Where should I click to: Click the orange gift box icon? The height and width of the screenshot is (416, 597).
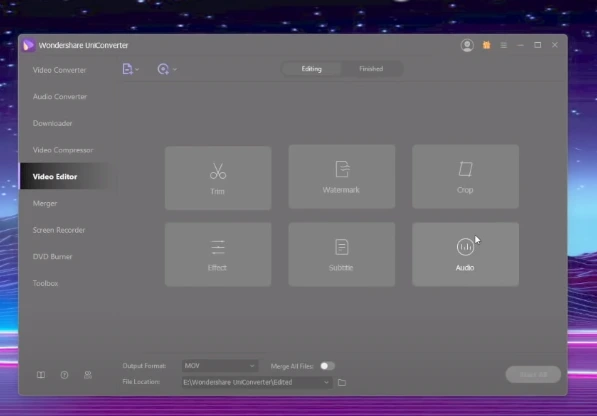point(486,45)
